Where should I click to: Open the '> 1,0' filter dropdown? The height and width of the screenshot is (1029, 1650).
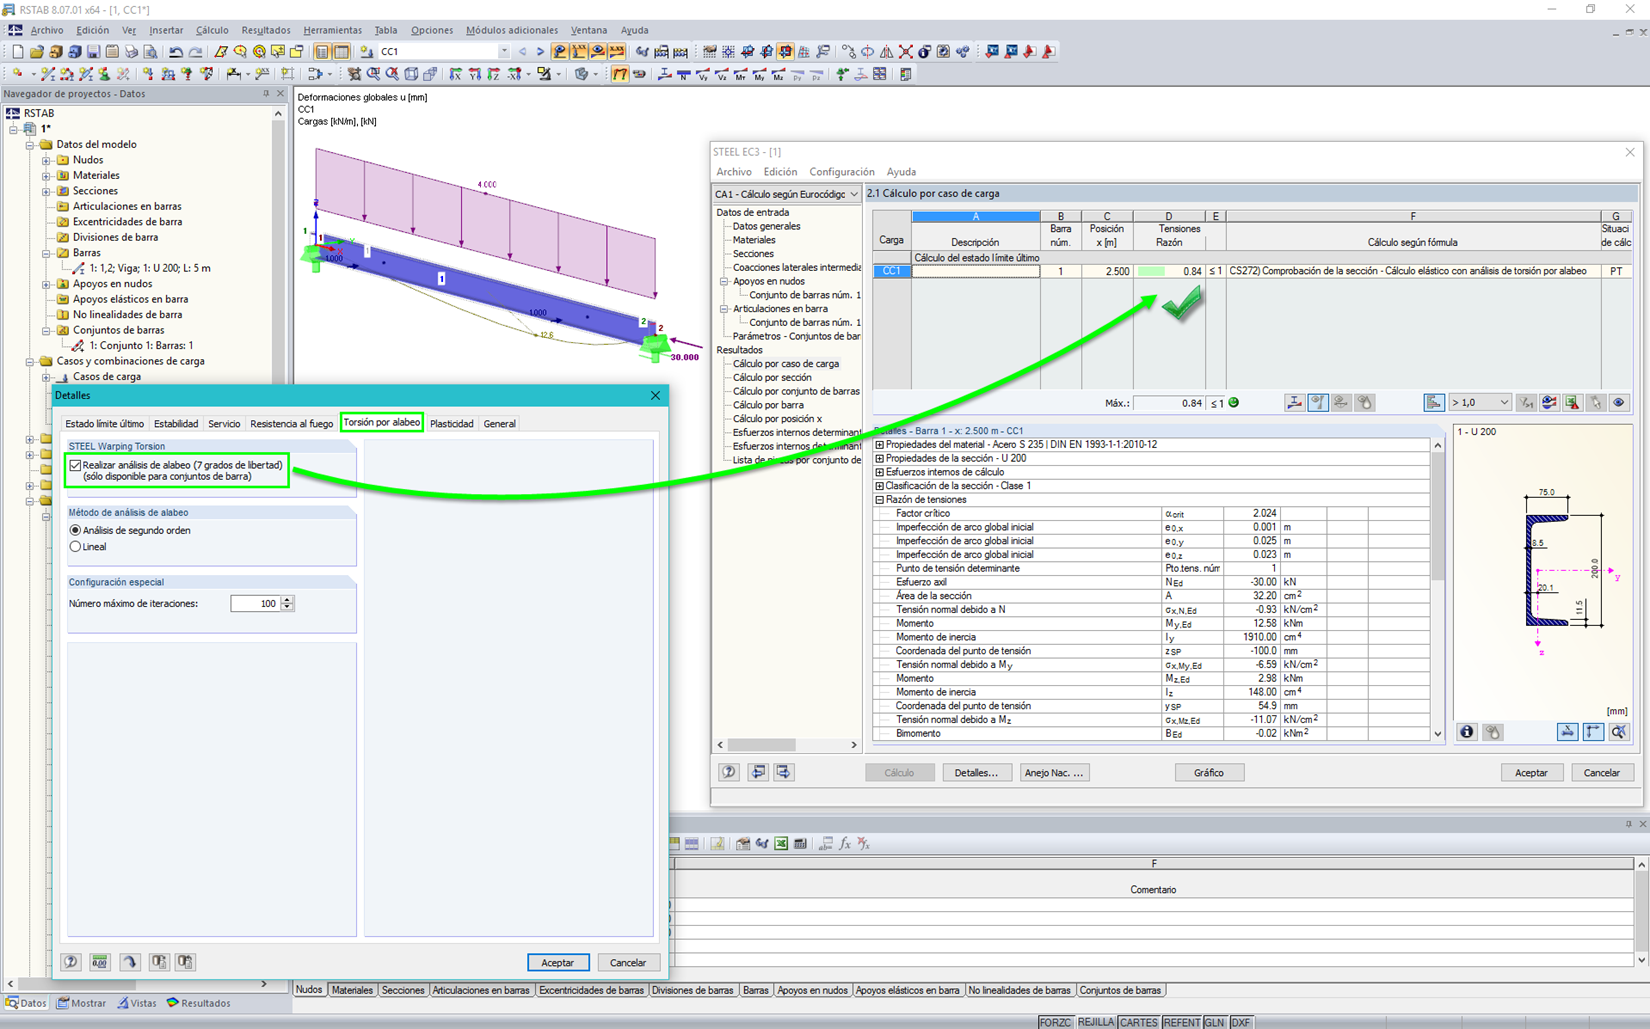1480,403
